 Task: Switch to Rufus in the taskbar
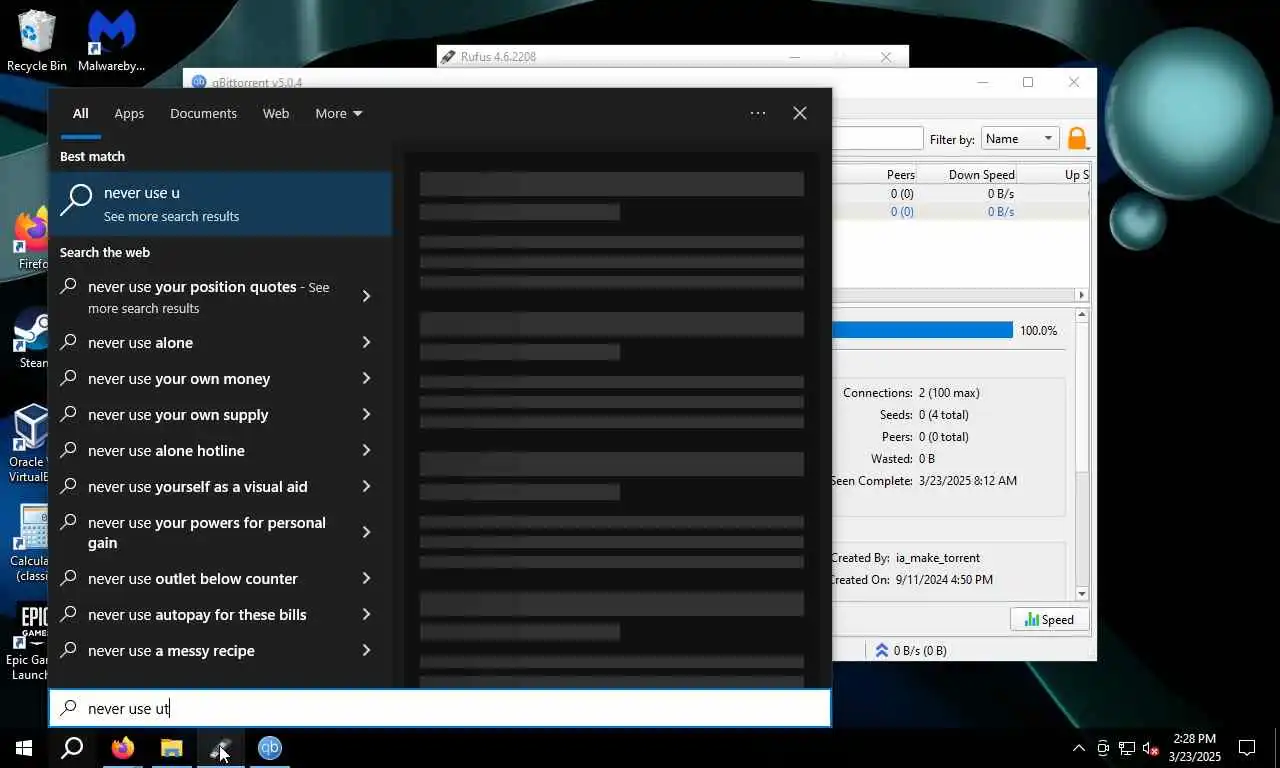(221, 747)
